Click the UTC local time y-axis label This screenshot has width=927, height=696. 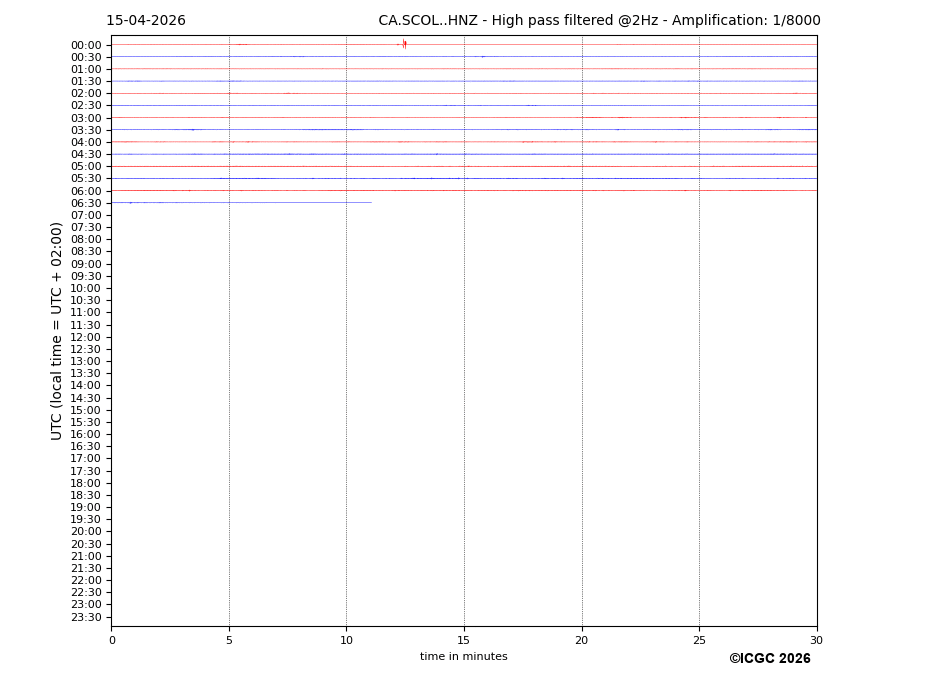(57, 331)
